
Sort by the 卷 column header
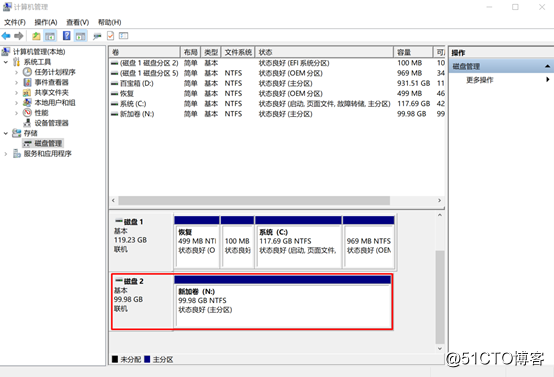pyautogui.click(x=145, y=52)
